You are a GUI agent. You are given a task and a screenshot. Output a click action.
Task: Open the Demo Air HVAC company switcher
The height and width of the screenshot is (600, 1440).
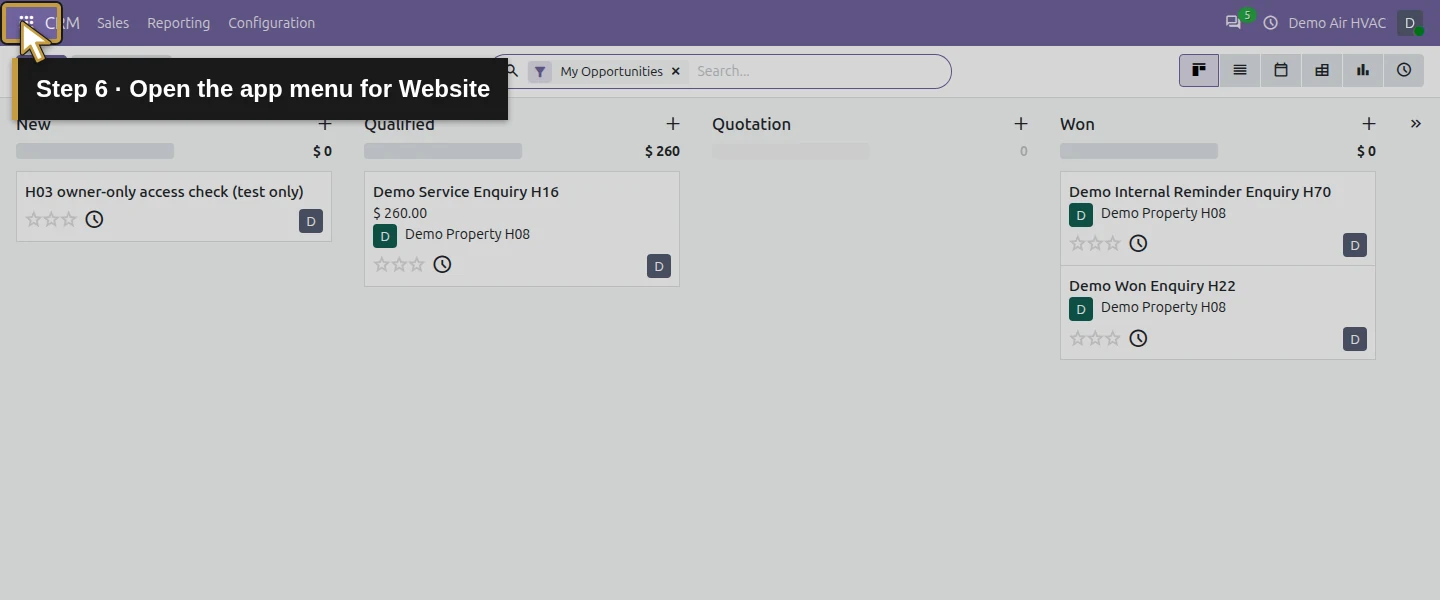(x=1337, y=23)
